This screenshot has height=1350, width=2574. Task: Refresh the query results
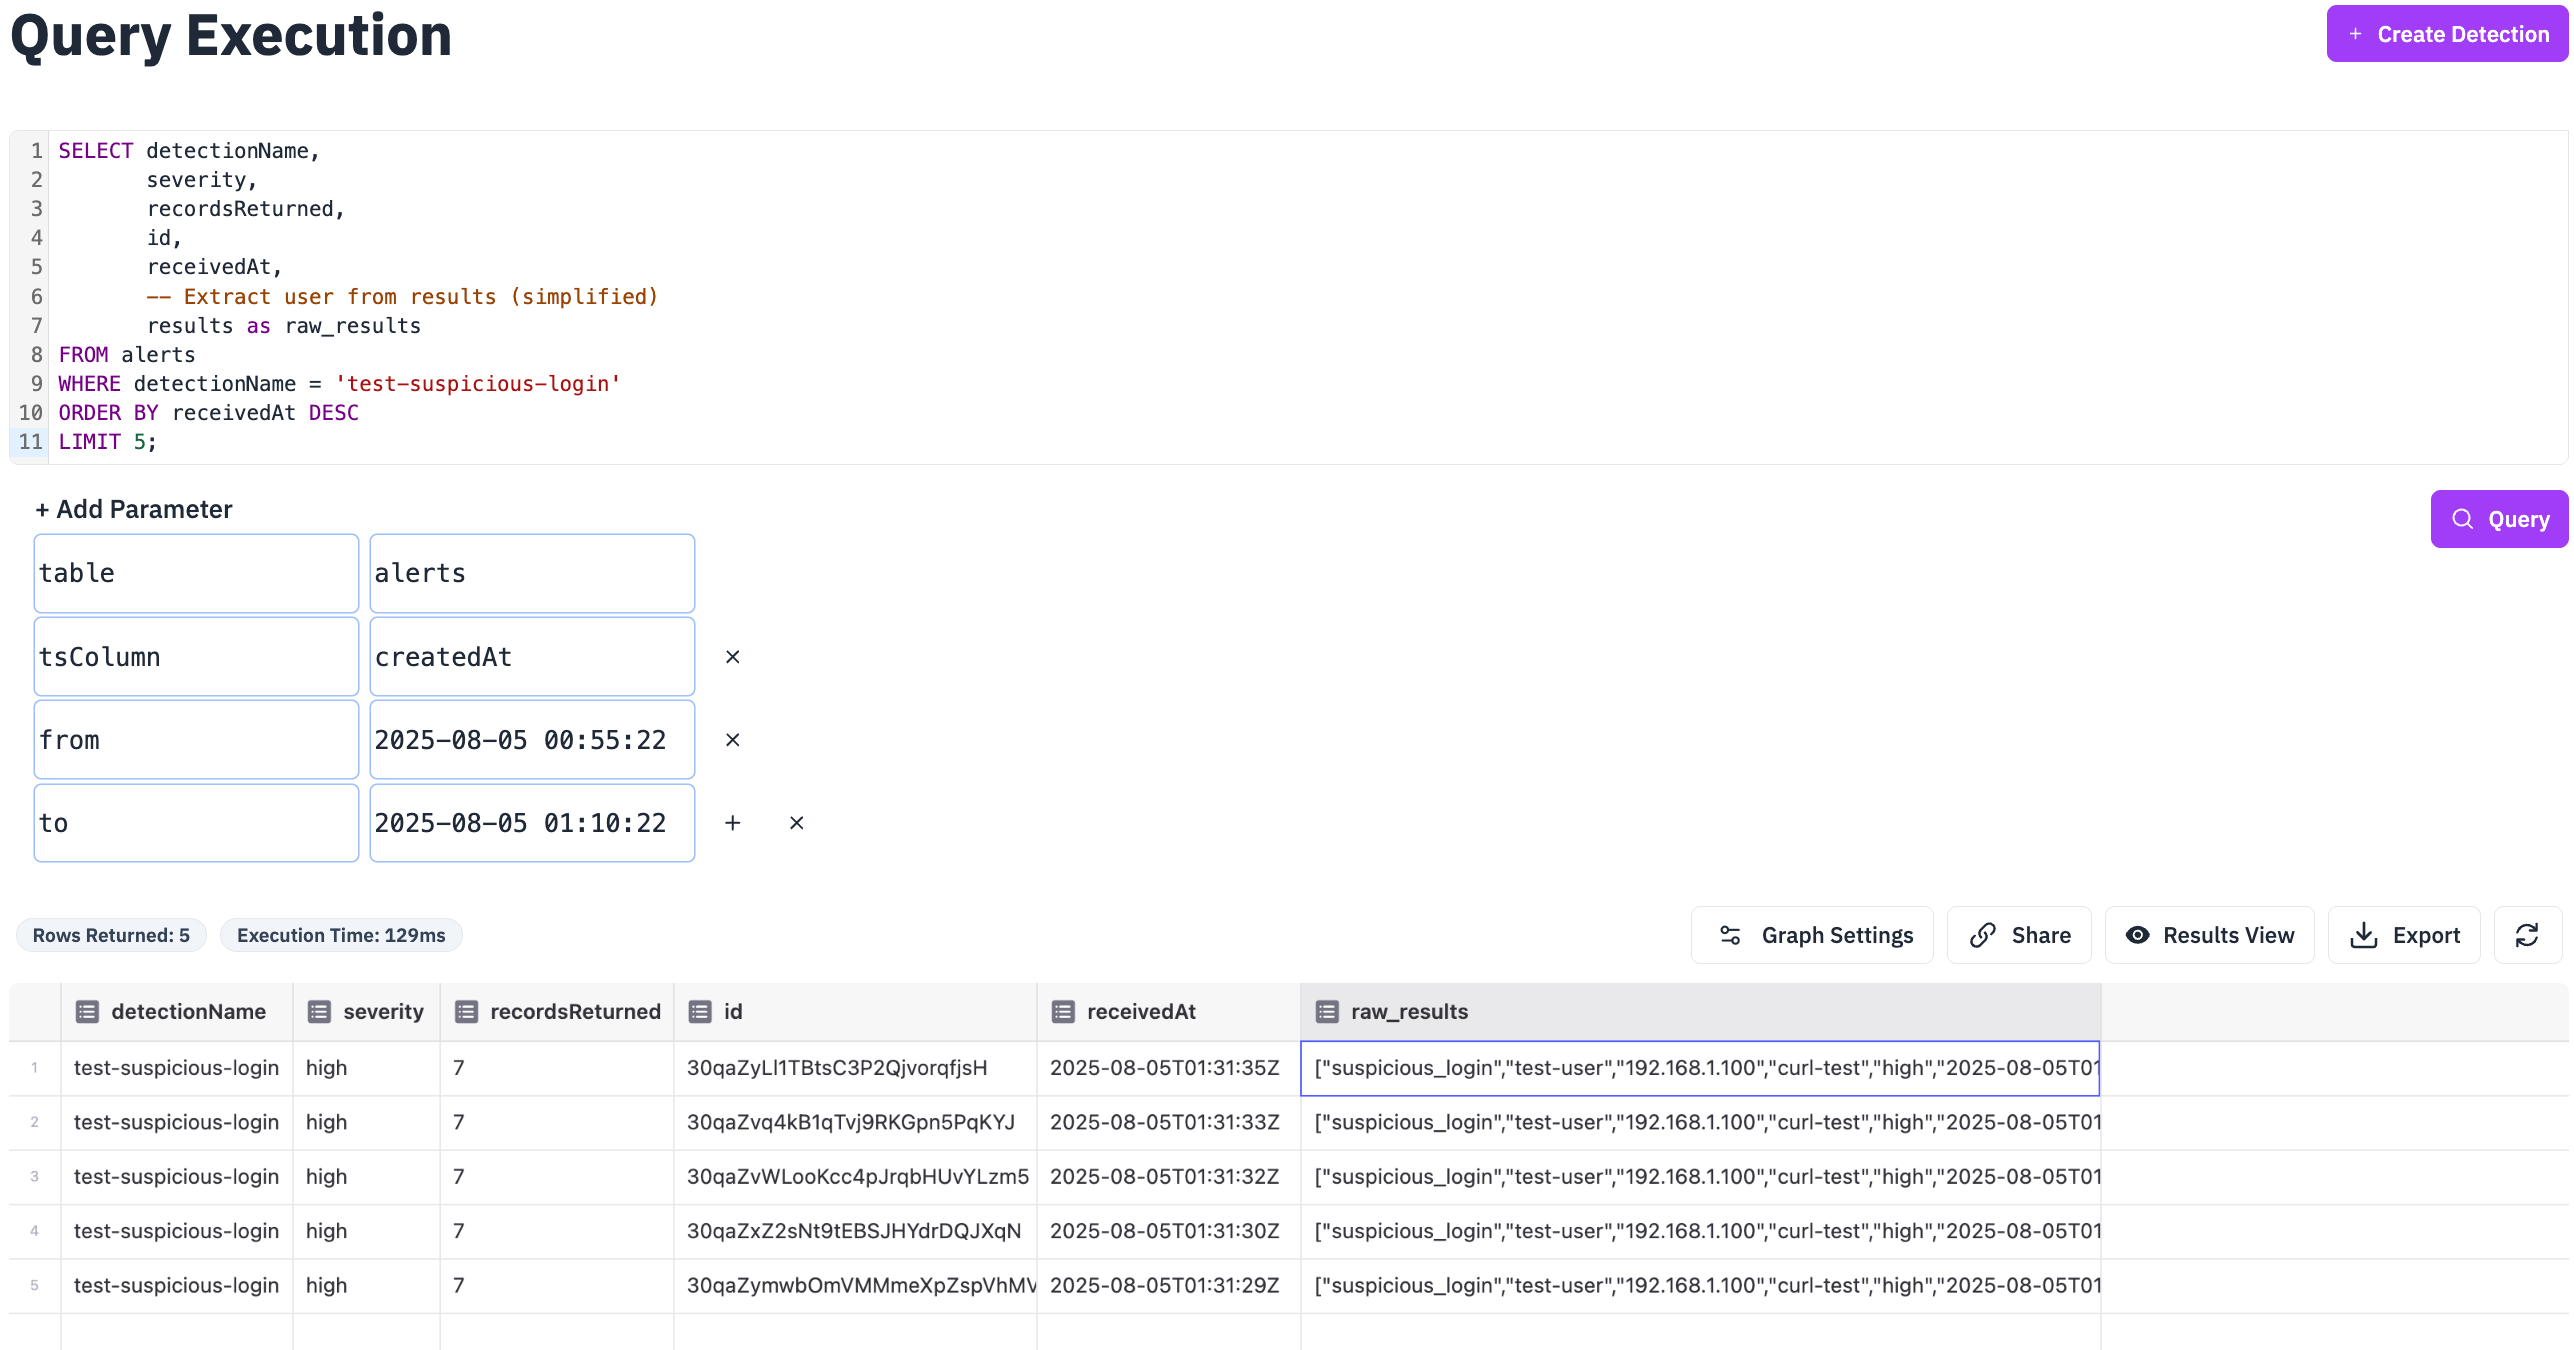tap(2528, 935)
